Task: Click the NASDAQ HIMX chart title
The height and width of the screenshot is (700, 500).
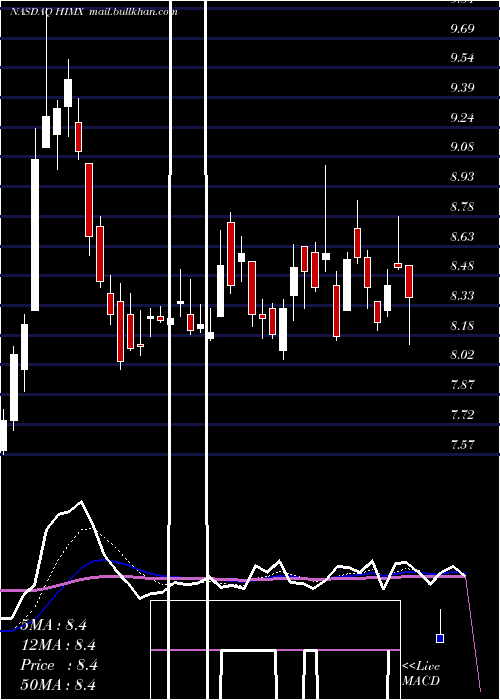Action: point(94,12)
